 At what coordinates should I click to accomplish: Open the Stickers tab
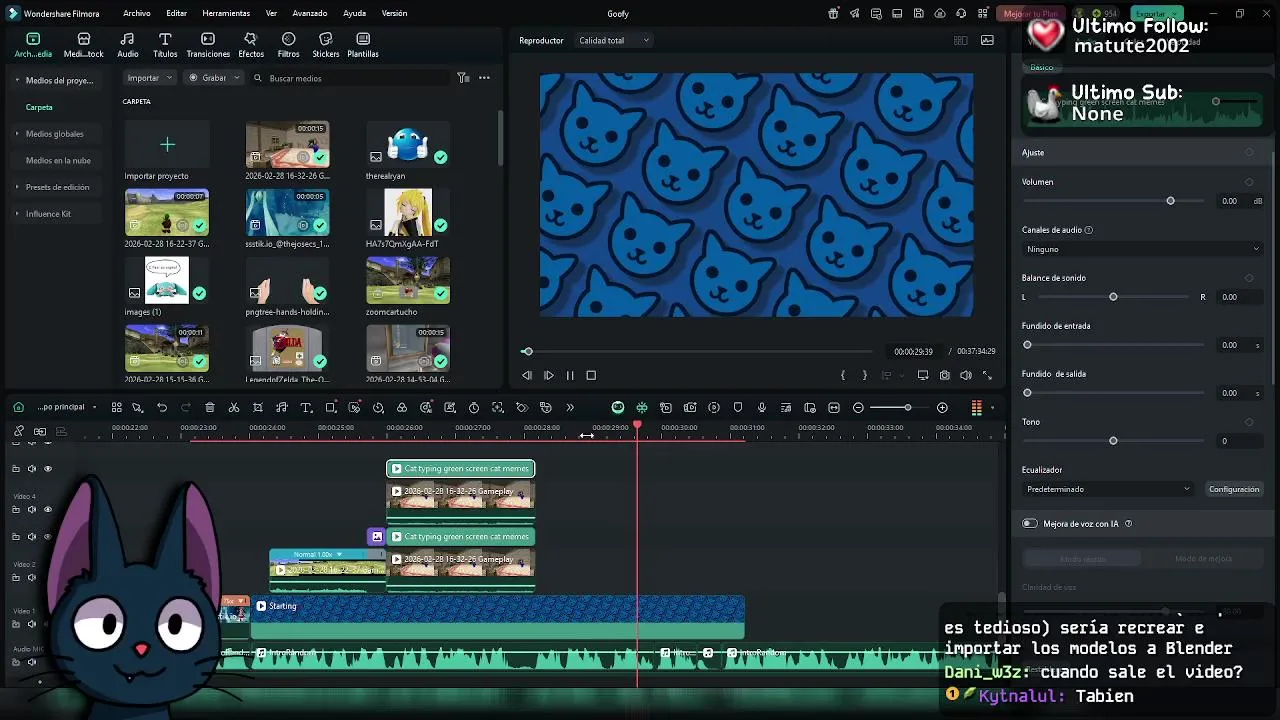coord(325,45)
